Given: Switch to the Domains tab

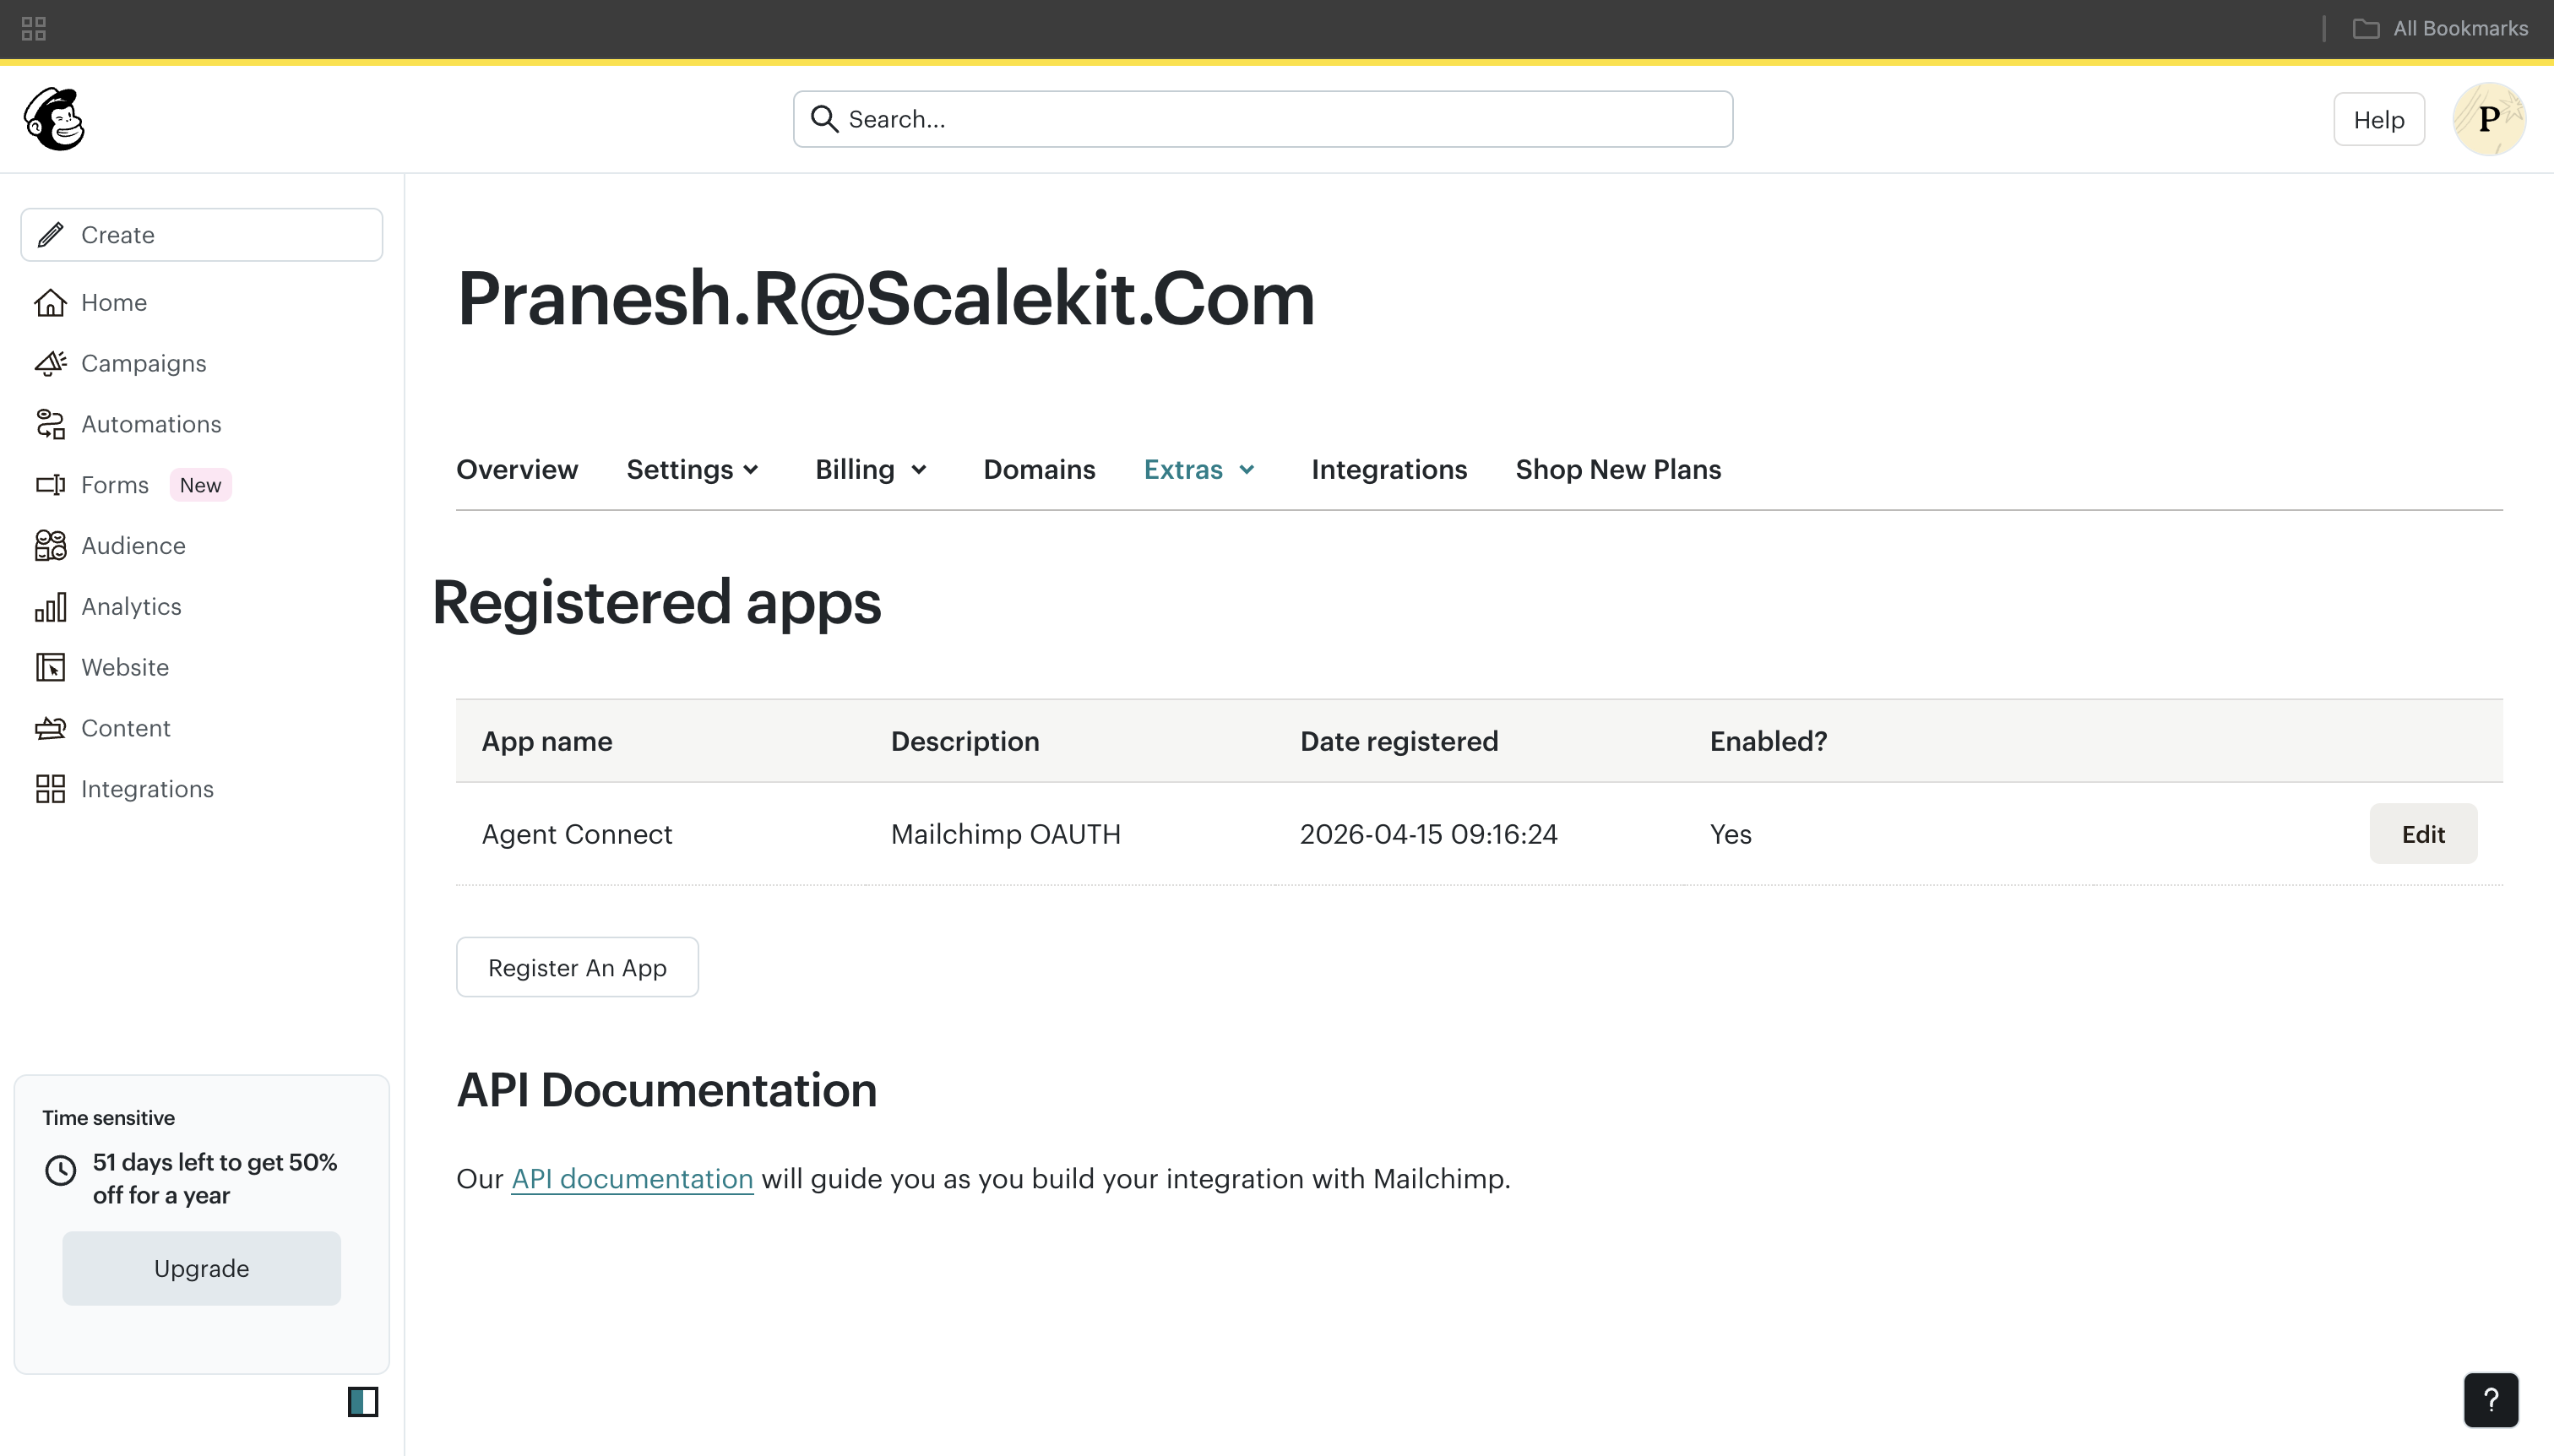Looking at the screenshot, I should [x=1039, y=470].
